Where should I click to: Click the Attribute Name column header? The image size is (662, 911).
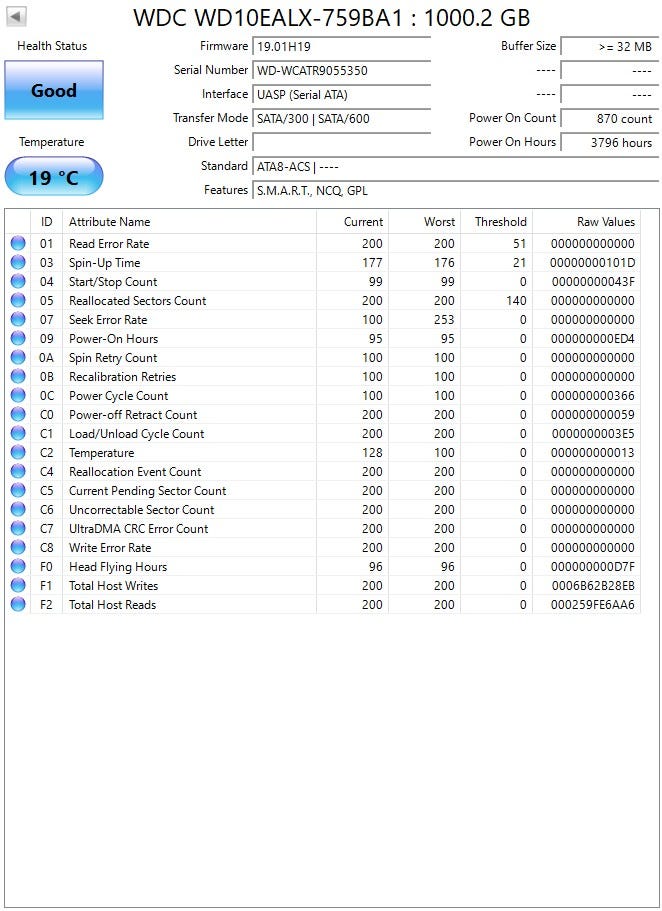coord(189,222)
